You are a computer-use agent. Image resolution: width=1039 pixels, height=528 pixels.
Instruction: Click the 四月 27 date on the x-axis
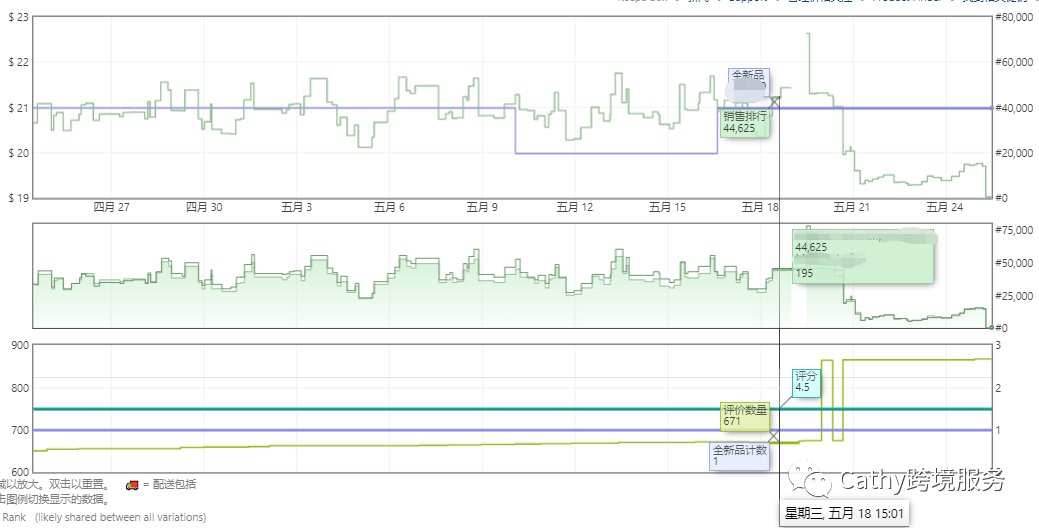(112, 208)
